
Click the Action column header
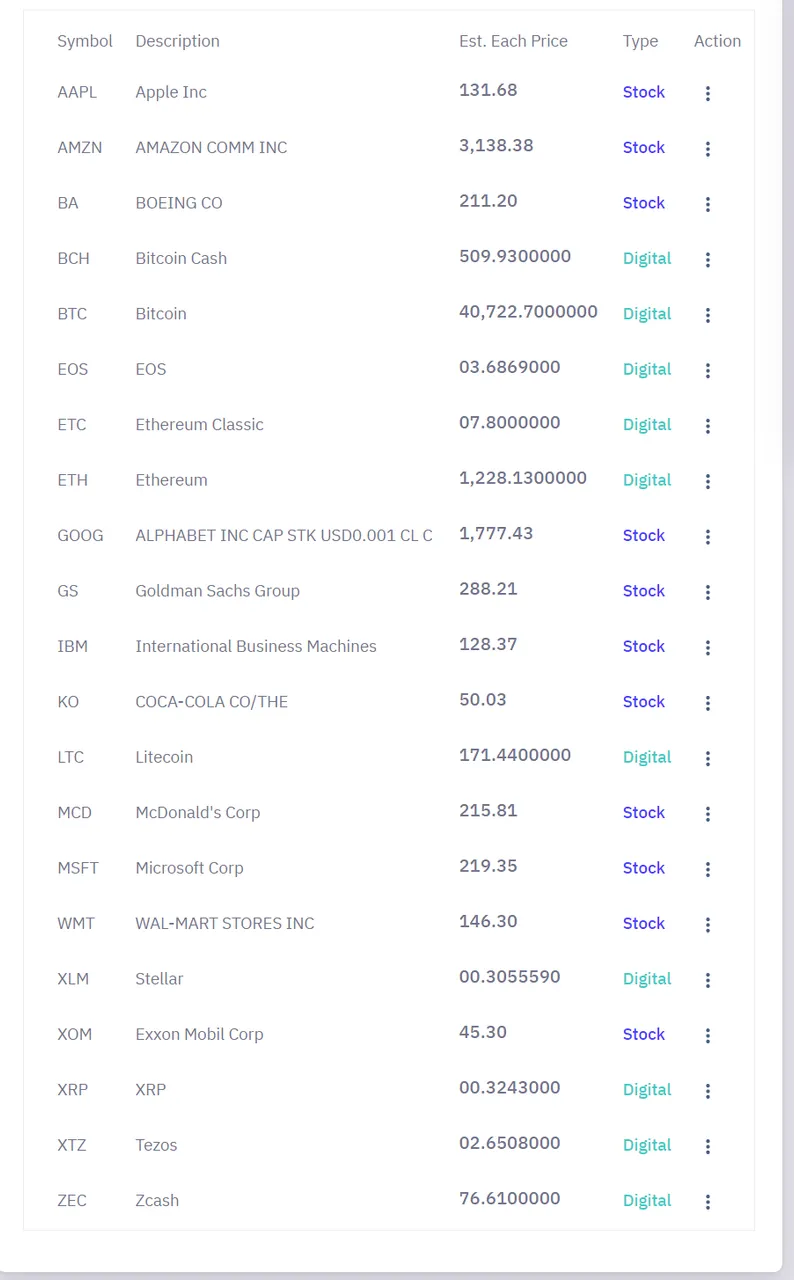pos(717,41)
